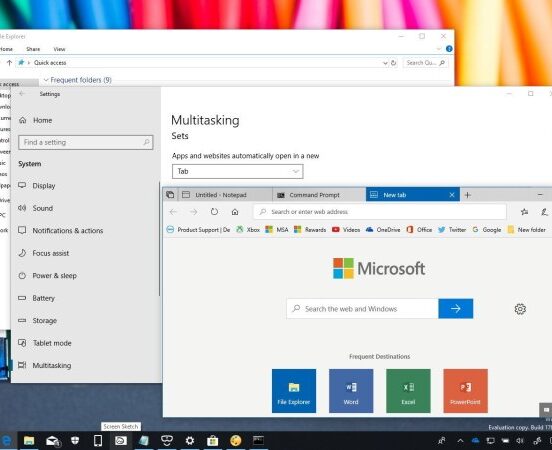Screen dimensions: 552x450
Task: Open the Google favorite
Action: point(487,230)
